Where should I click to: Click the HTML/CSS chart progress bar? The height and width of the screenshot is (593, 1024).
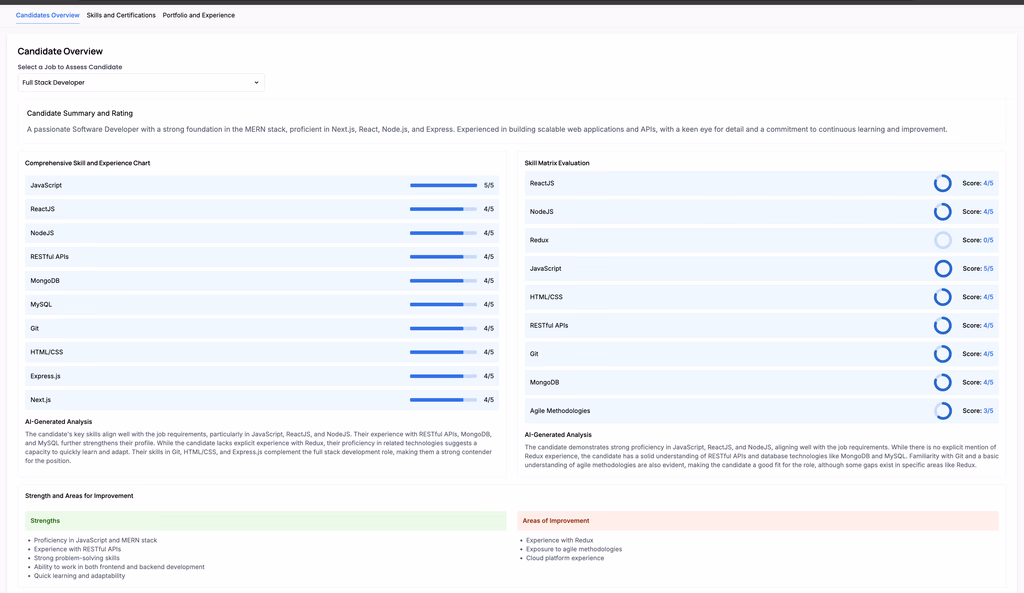click(443, 352)
